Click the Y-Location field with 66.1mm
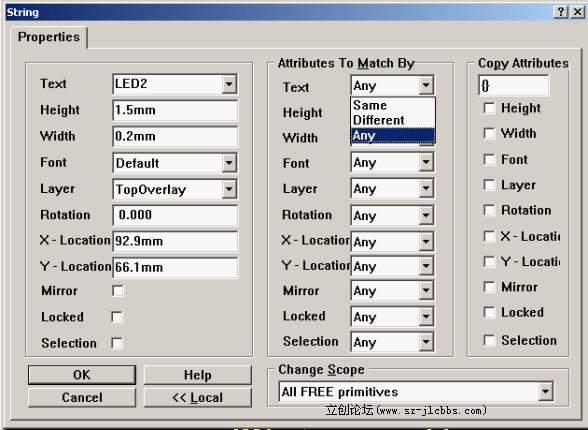Screen dimensions: 588x430 pos(175,268)
